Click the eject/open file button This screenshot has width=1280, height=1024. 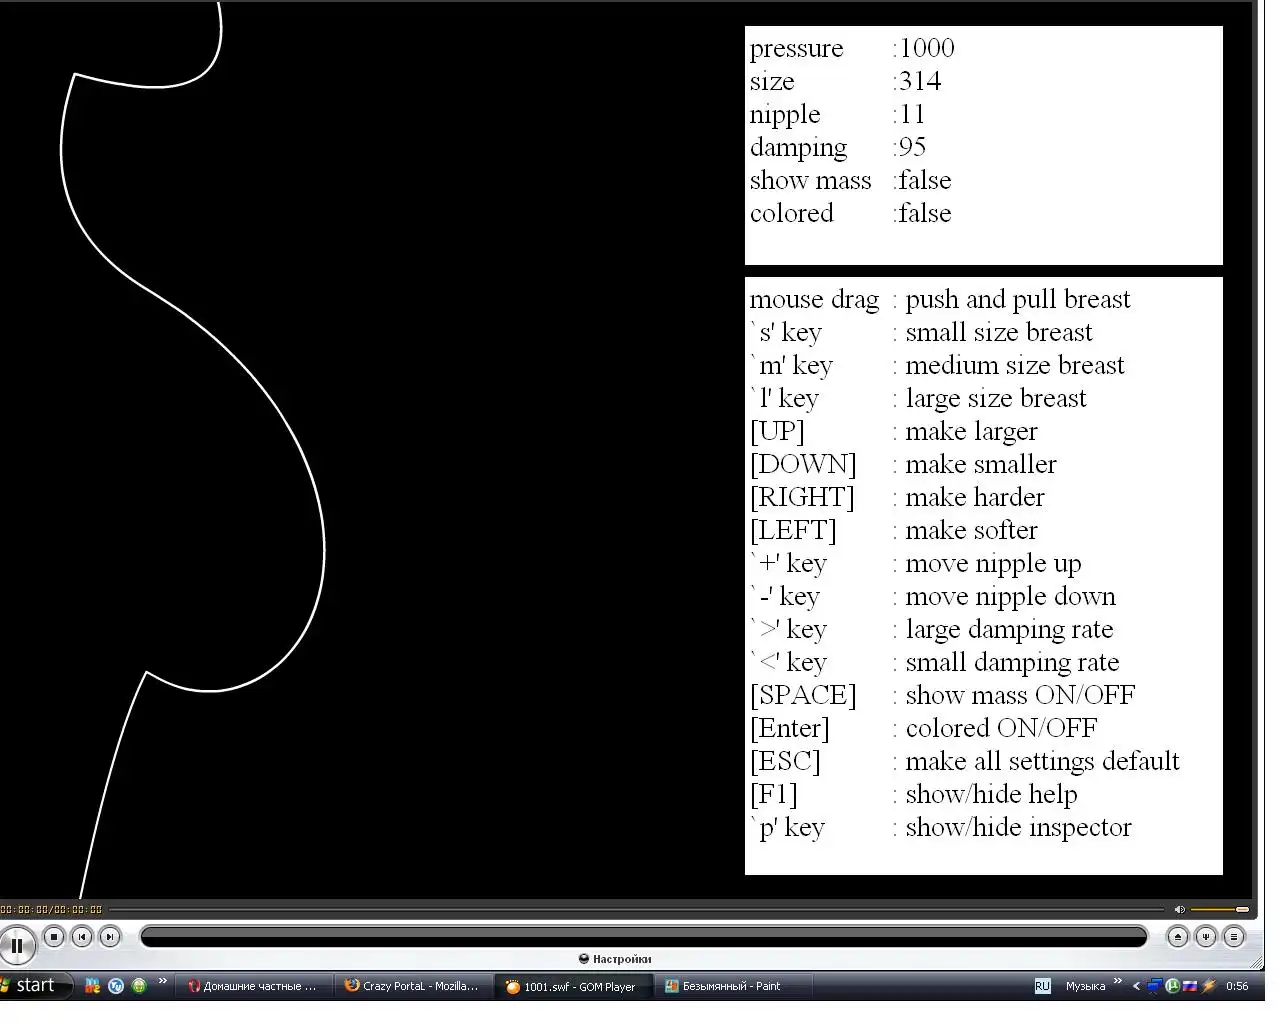click(1178, 937)
